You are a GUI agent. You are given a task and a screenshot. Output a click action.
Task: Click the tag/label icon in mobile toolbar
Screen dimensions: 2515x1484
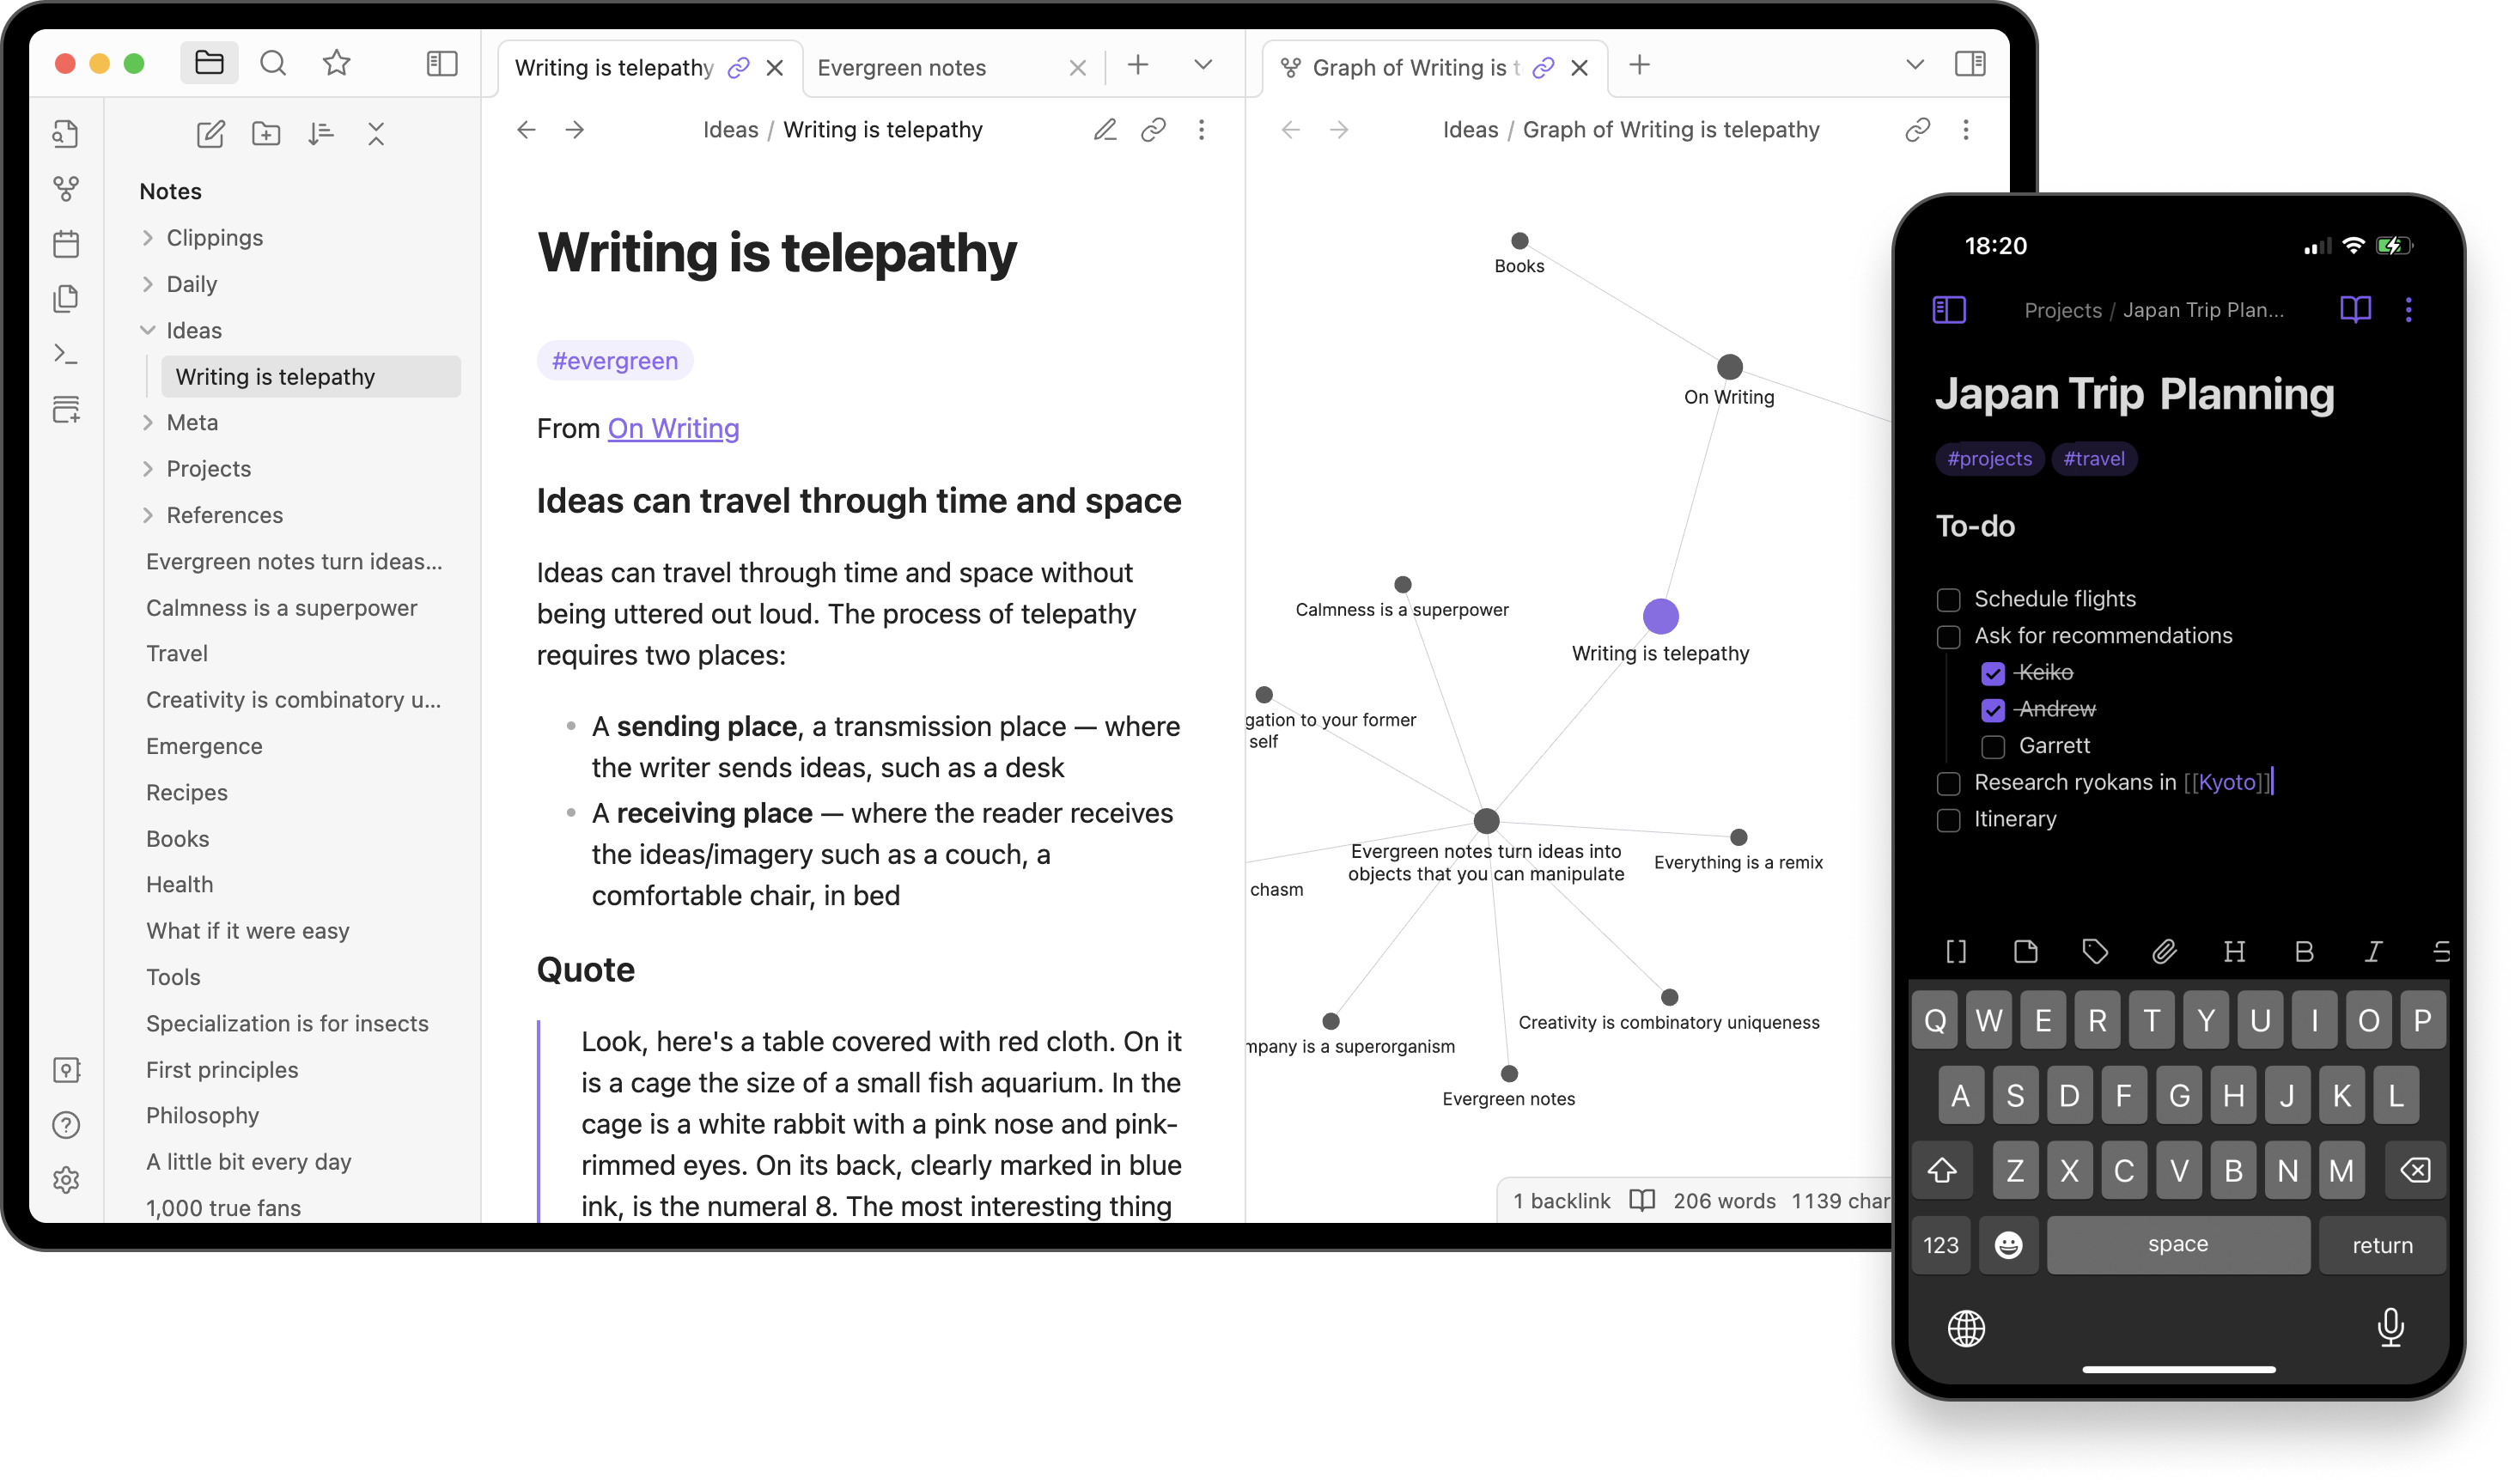(2095, 952)
